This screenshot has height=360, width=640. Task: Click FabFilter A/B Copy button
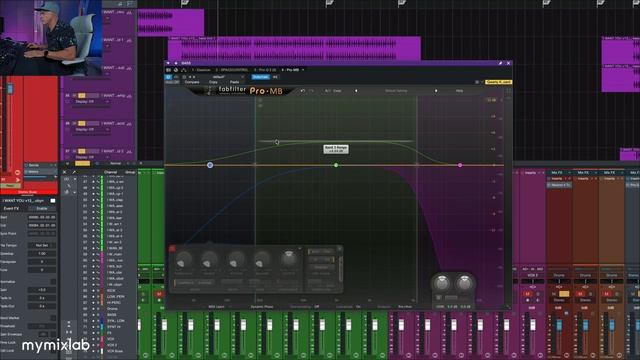[337, 91]
